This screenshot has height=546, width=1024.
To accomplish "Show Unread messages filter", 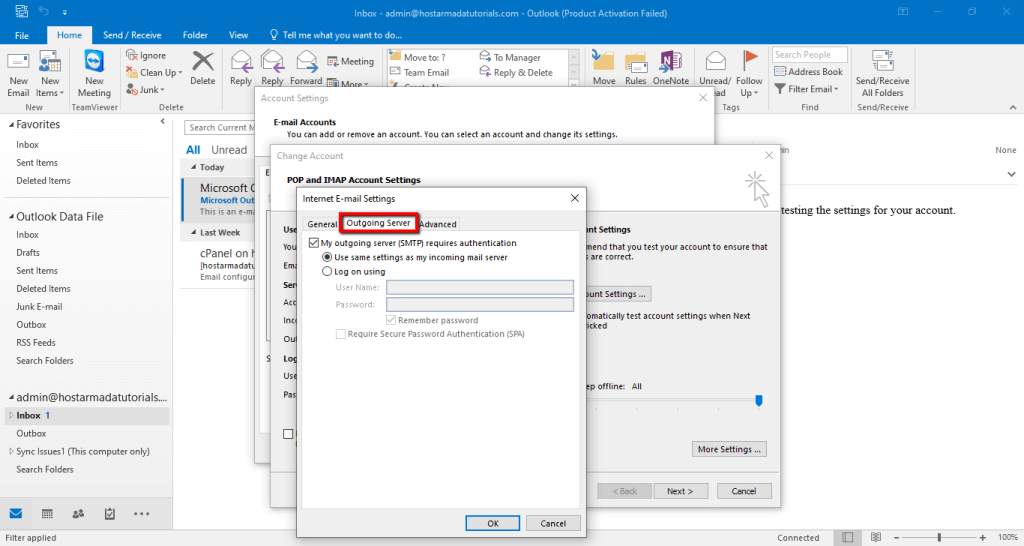I will click(x=229, y=150).
